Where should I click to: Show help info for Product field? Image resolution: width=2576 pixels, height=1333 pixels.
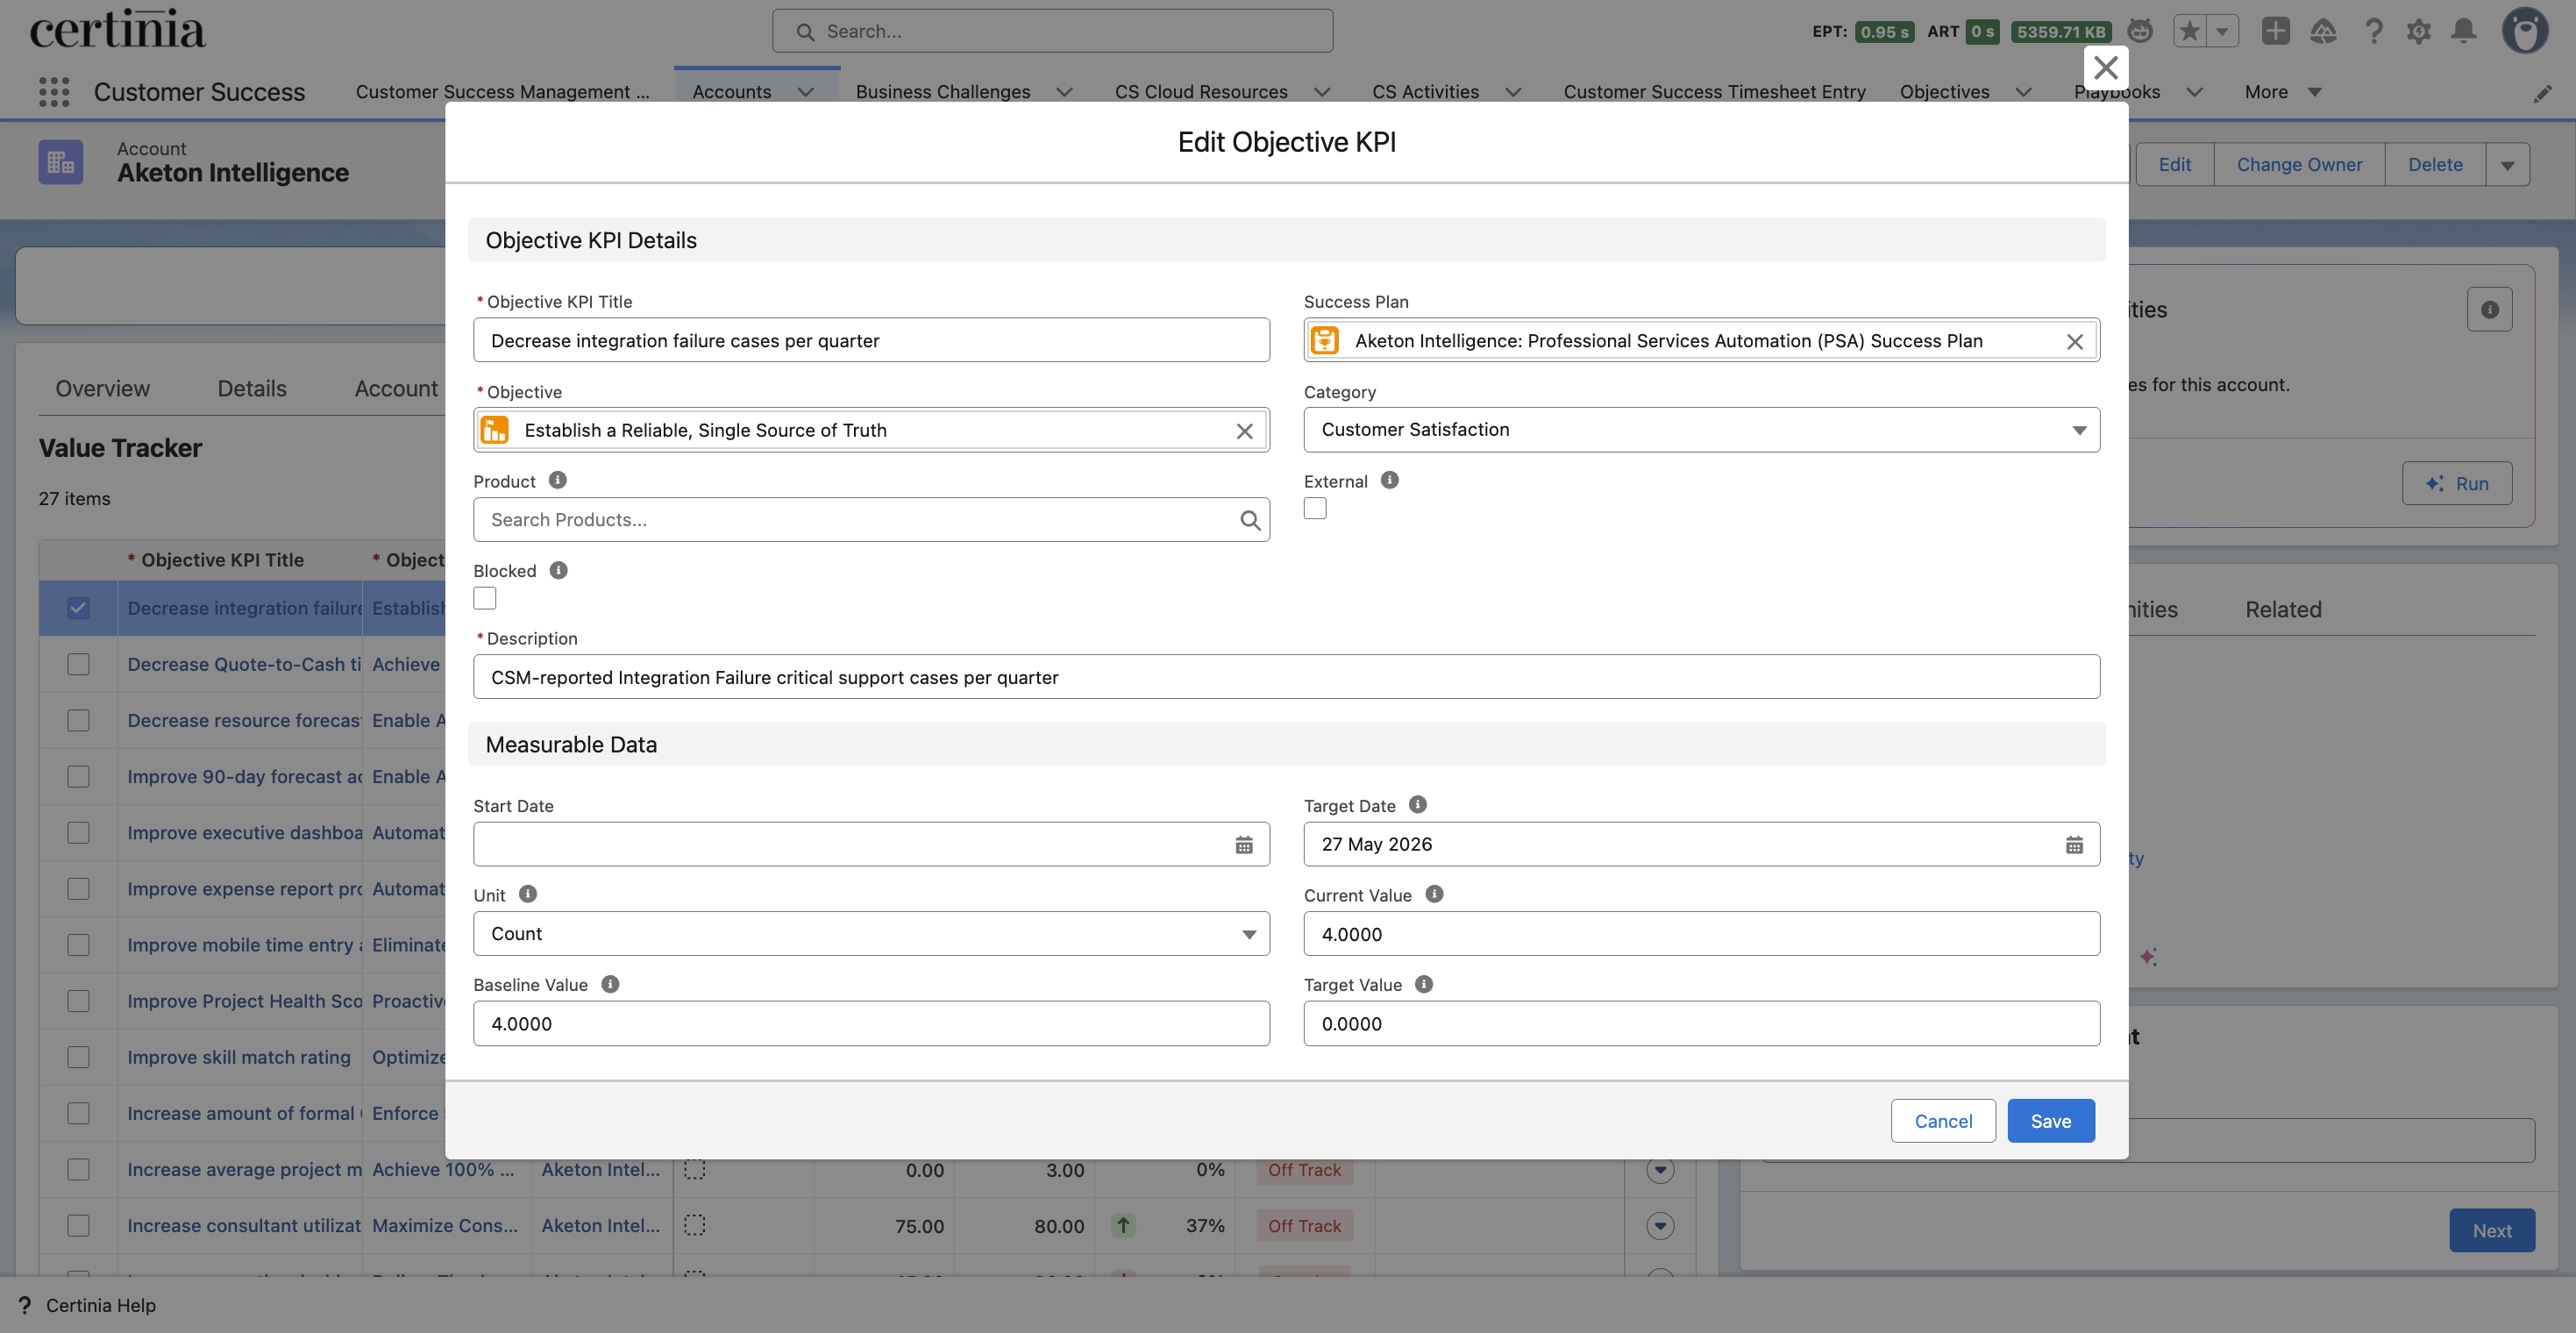click(x=558, y=480)
